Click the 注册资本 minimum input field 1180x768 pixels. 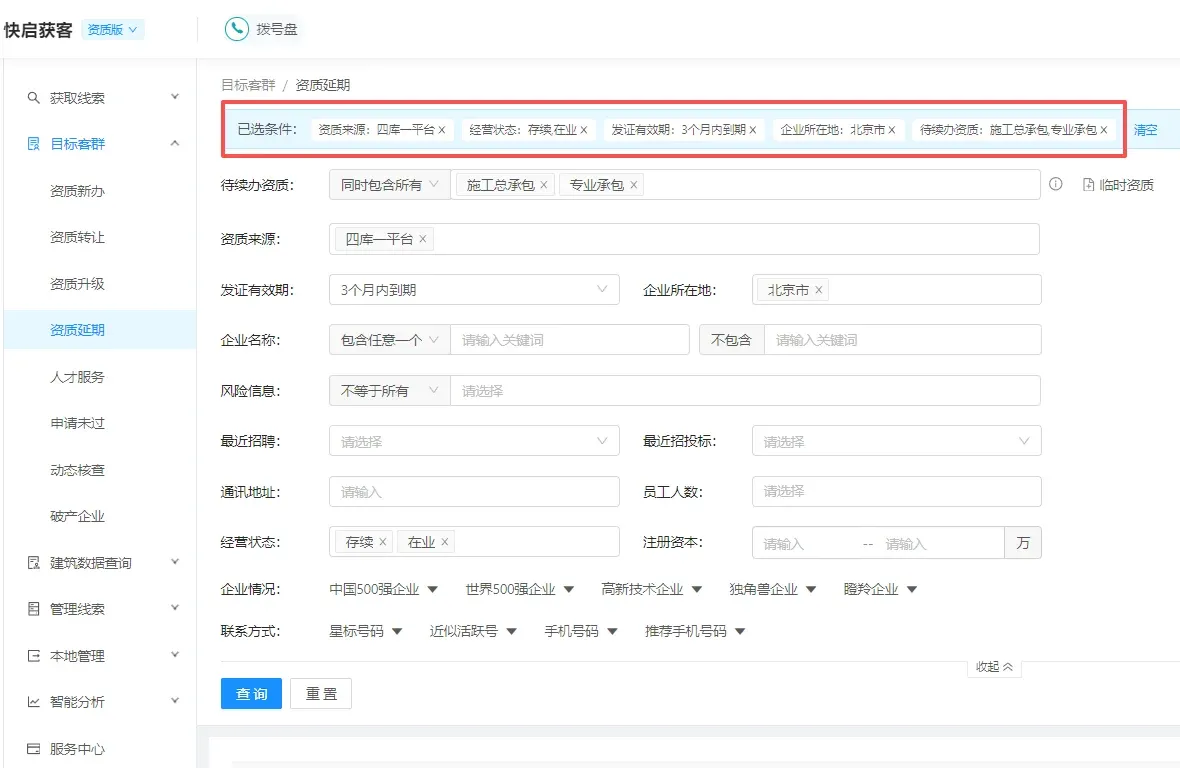pos(805,543)
